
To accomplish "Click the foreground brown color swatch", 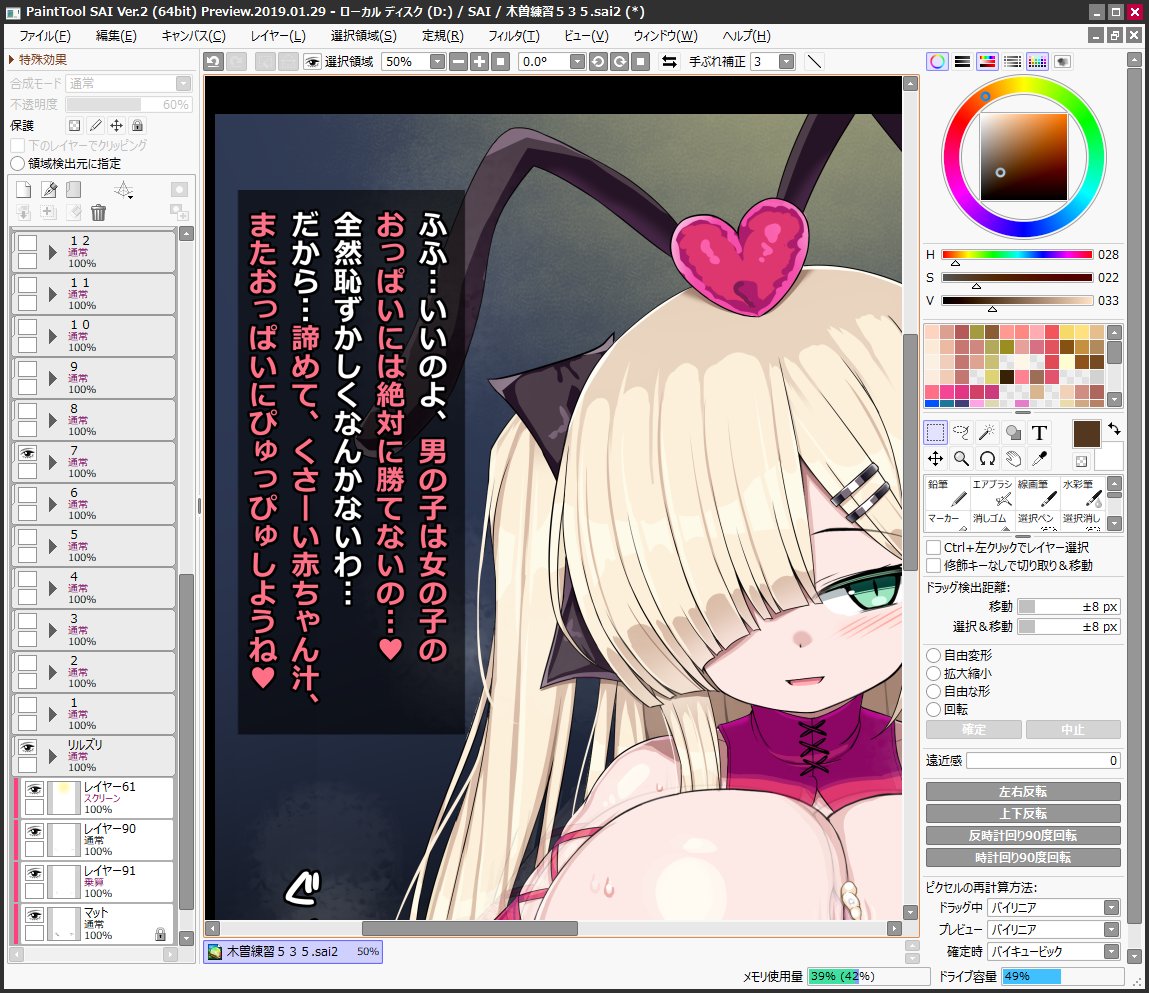I will (1087, 434).
